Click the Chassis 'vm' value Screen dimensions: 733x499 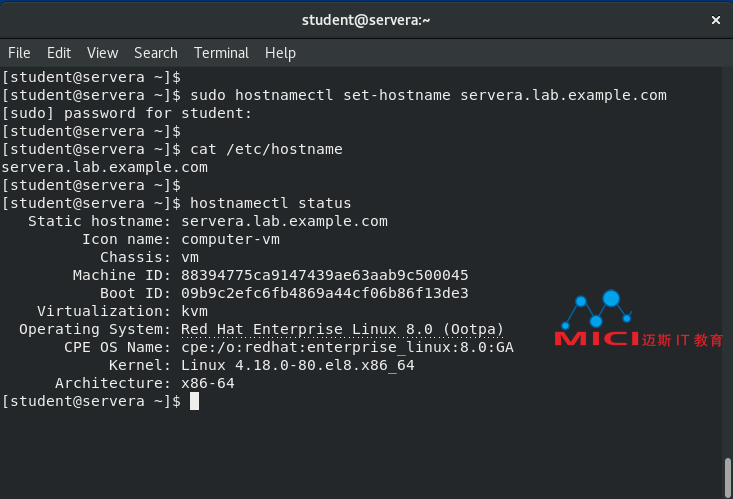click(190, 257)
